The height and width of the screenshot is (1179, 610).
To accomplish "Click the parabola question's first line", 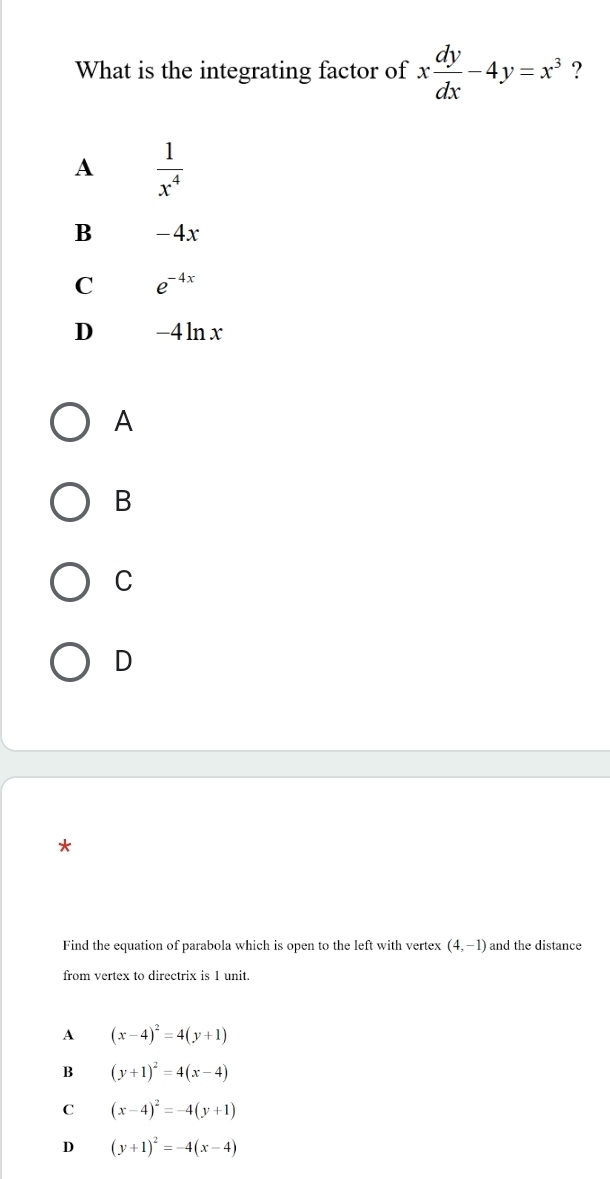I will pyautogui.click(x=322, y=945).
